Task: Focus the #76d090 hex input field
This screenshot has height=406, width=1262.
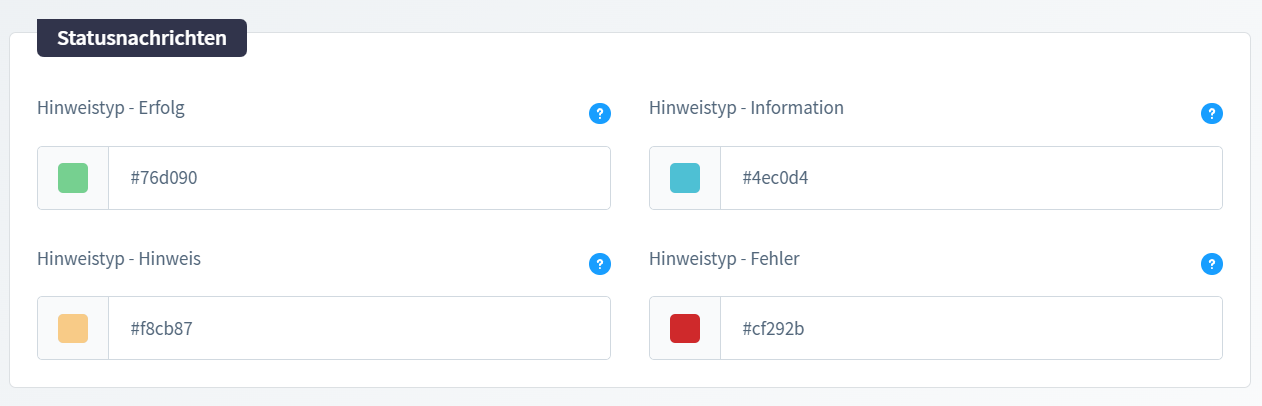Action: (359, 178)
